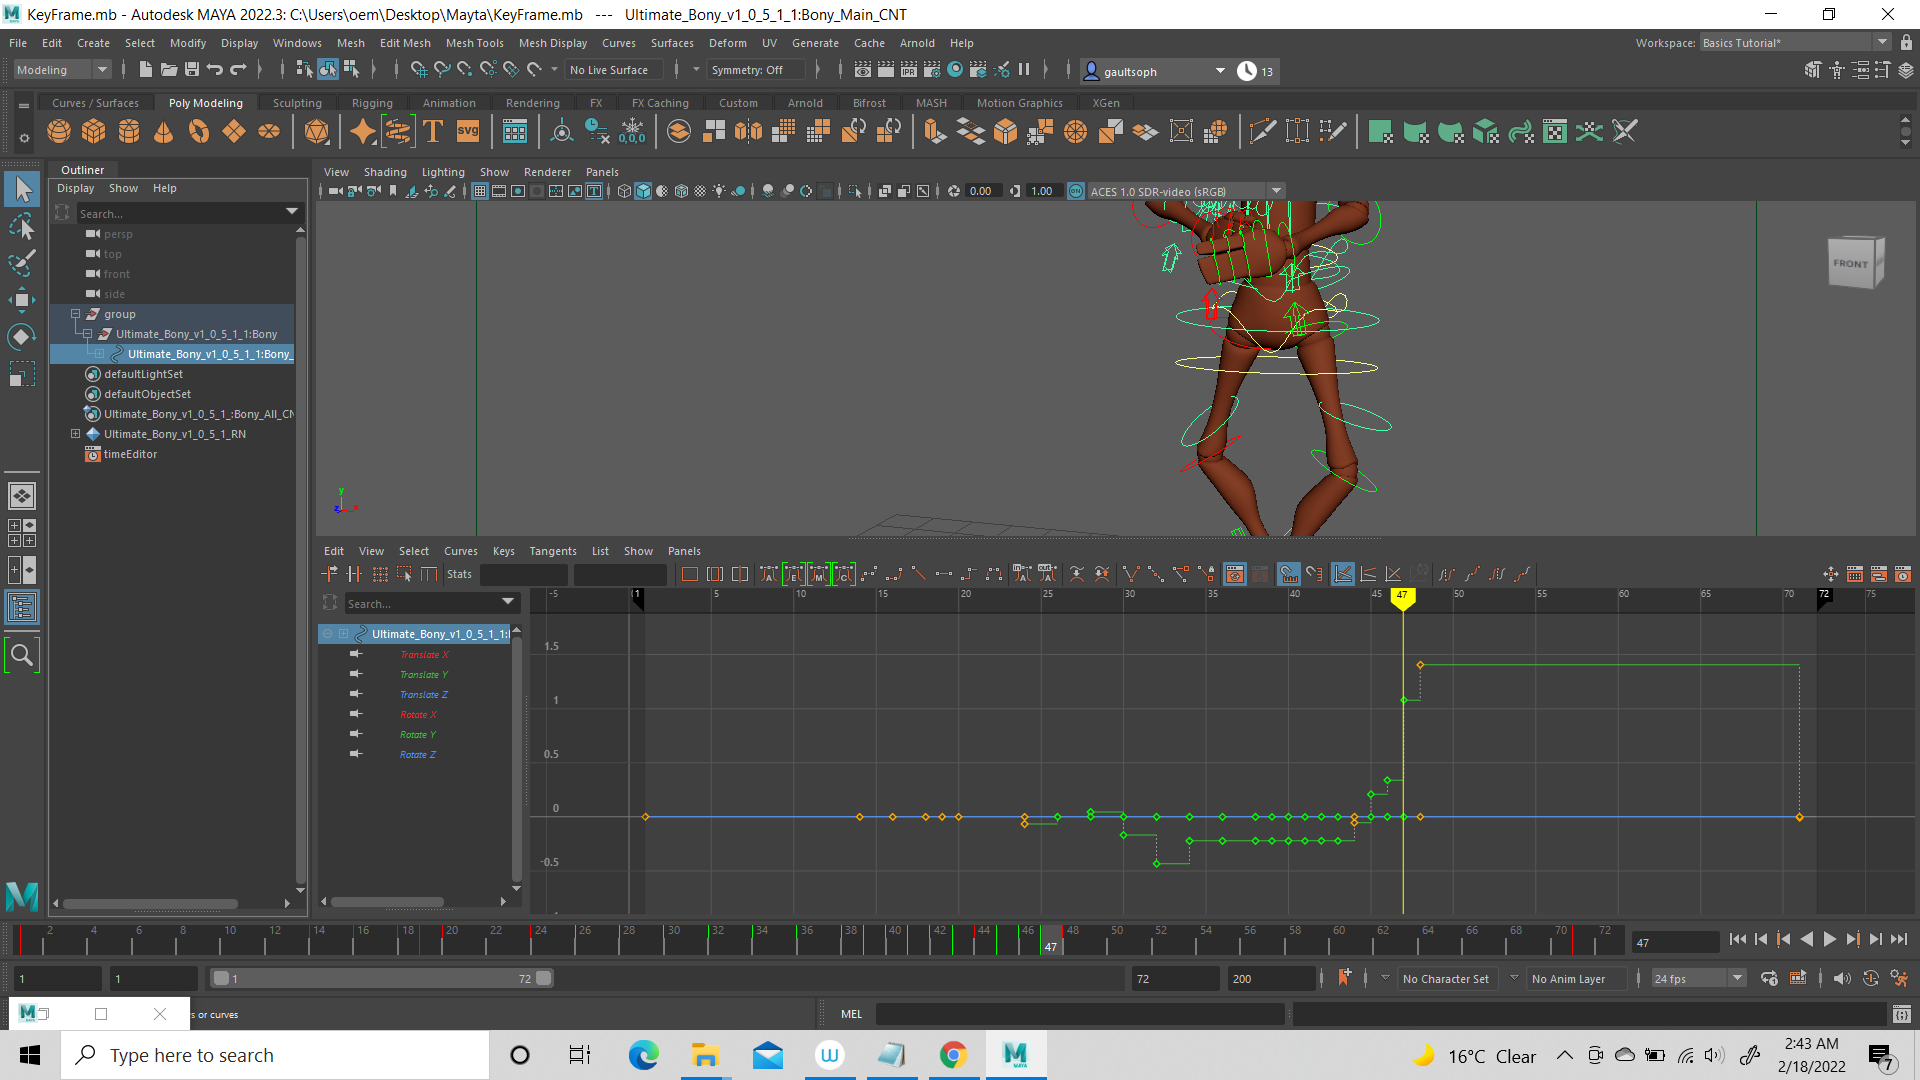This screenshot has height=1080, width=1920.
Task: Open the Curves menu in the Graph Editor
Action: coord(461,550)
